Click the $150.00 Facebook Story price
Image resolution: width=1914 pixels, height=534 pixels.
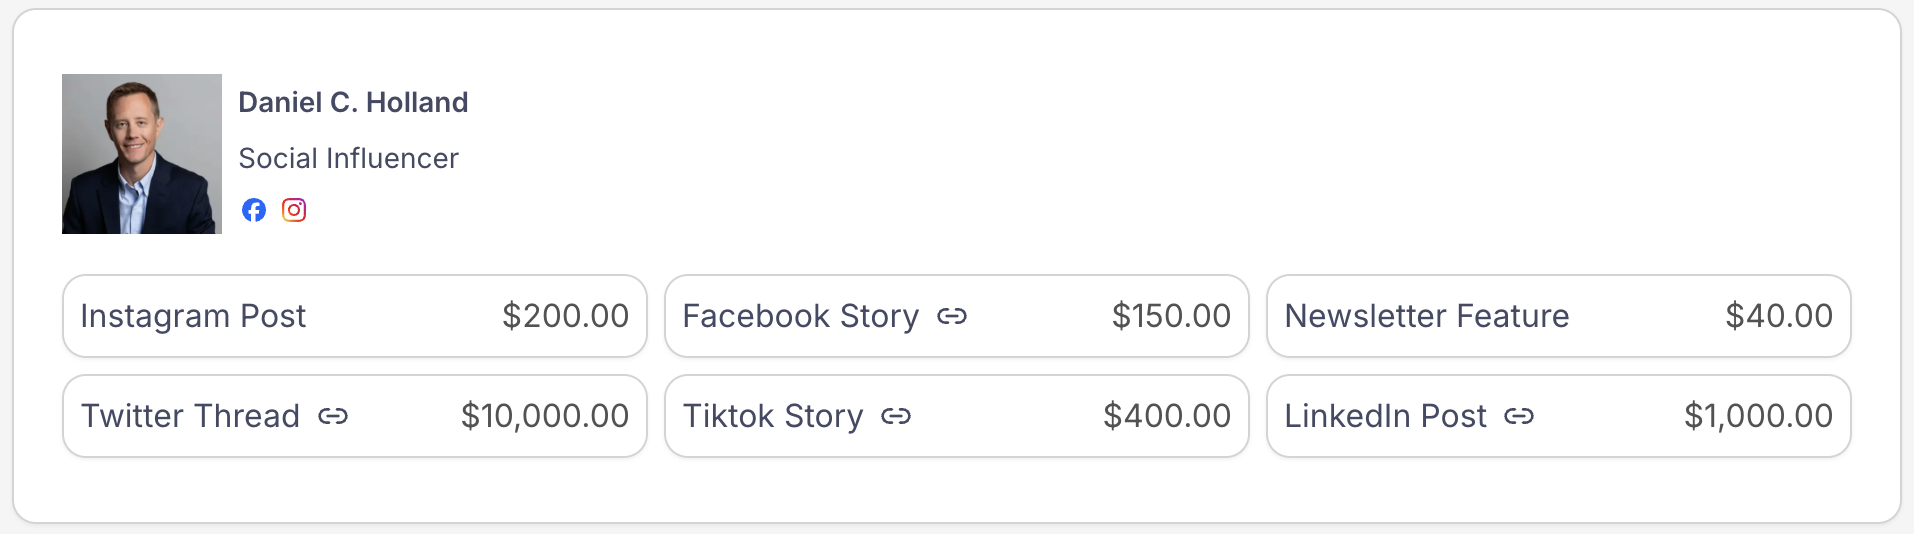(x=1171, y=316)
